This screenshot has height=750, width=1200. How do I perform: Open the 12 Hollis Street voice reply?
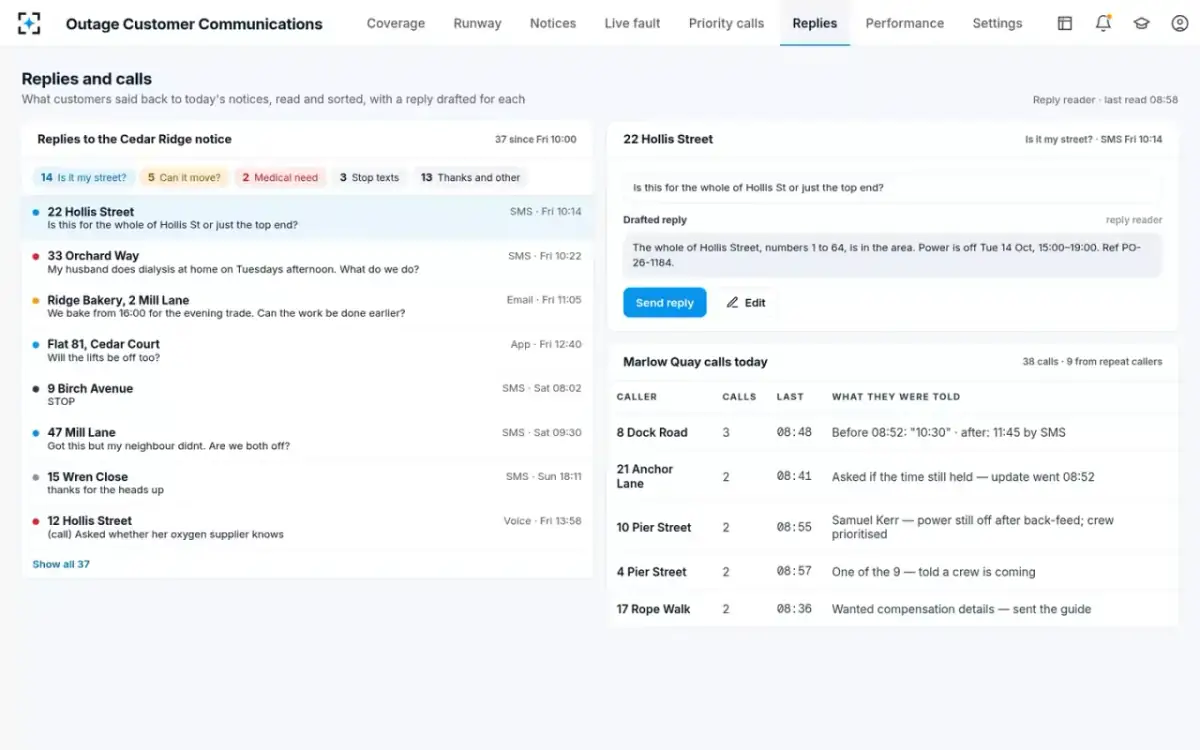[307, 527]
